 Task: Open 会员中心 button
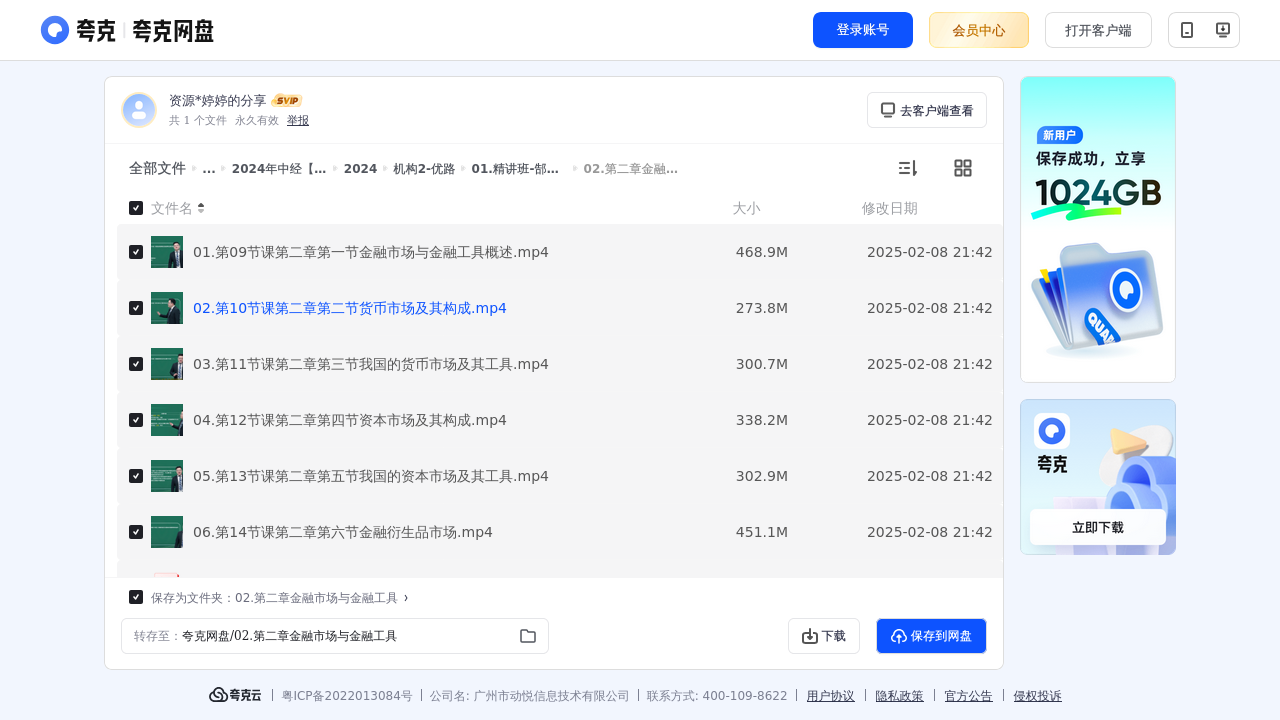(979, 30)
